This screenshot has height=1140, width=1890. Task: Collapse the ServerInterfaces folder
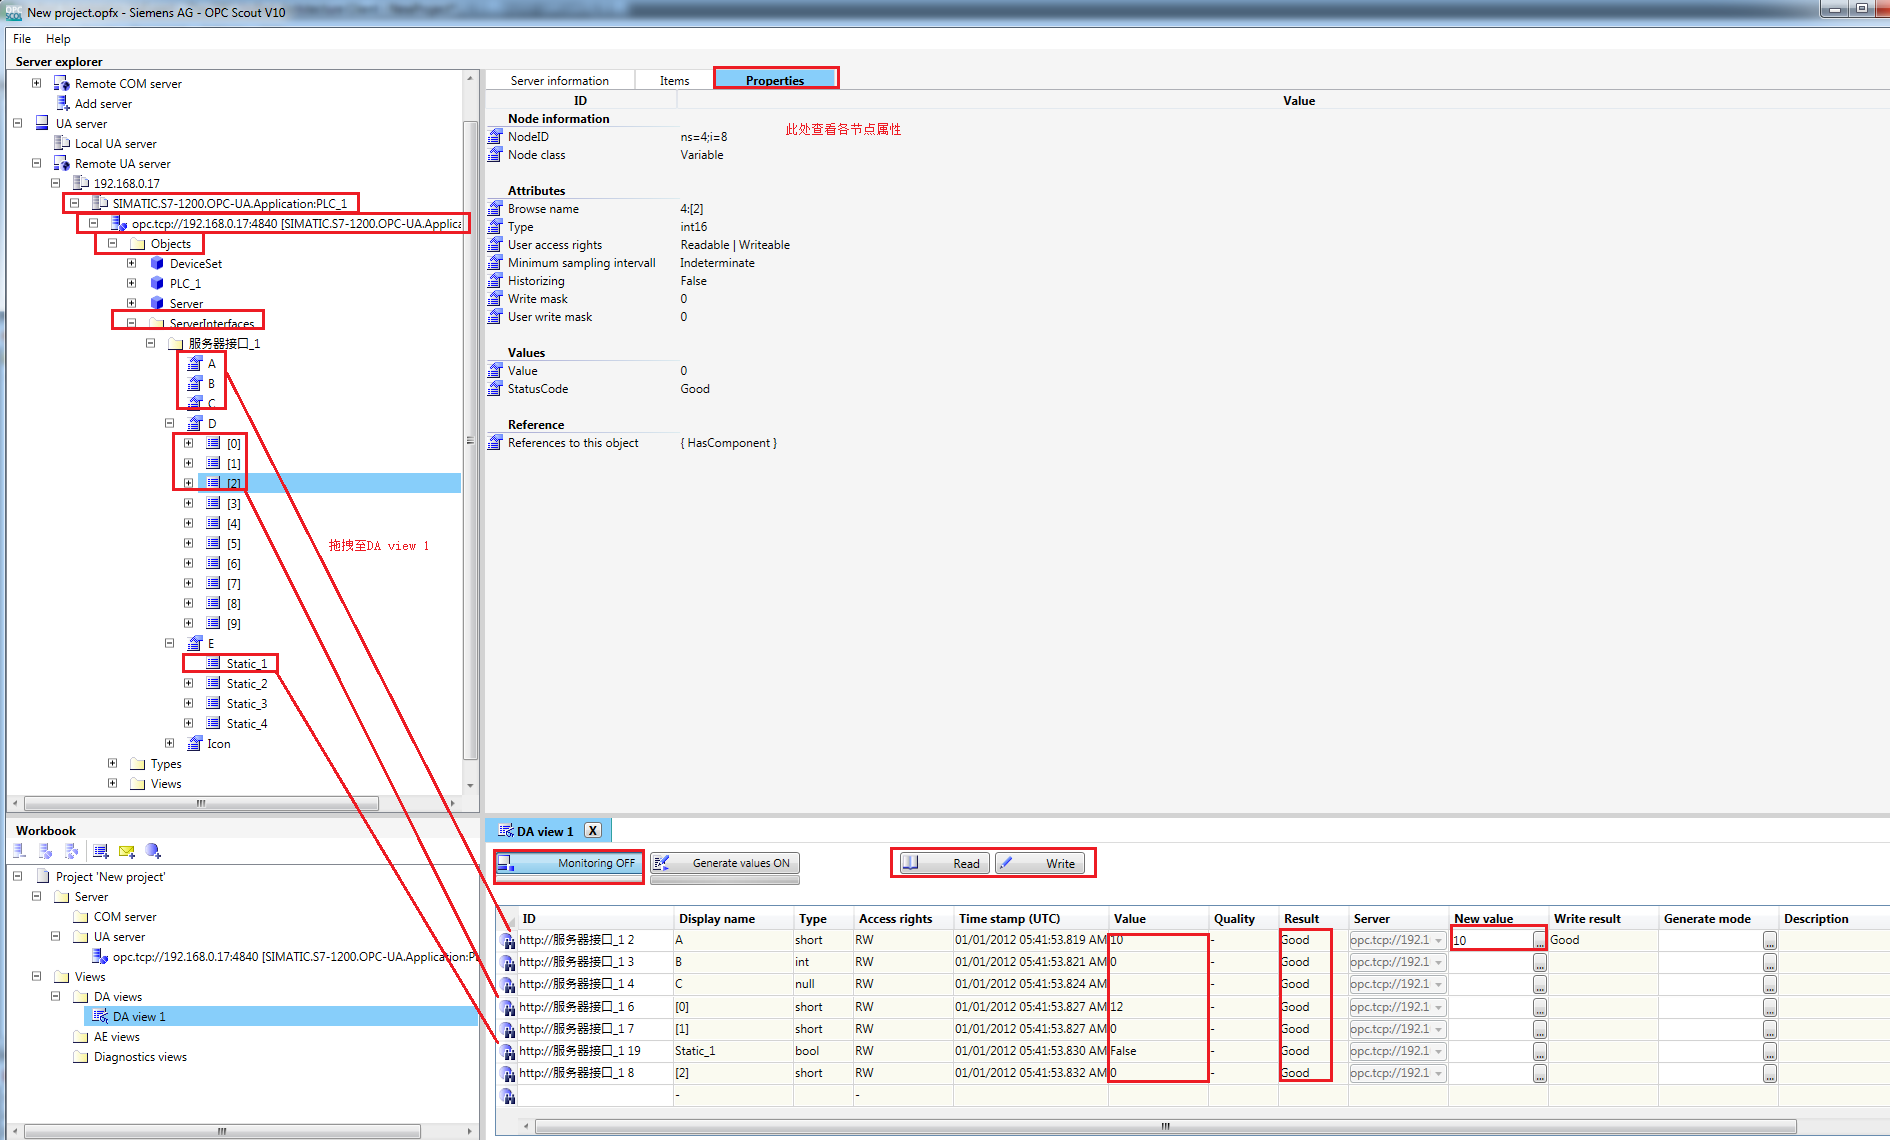(131, 322)
